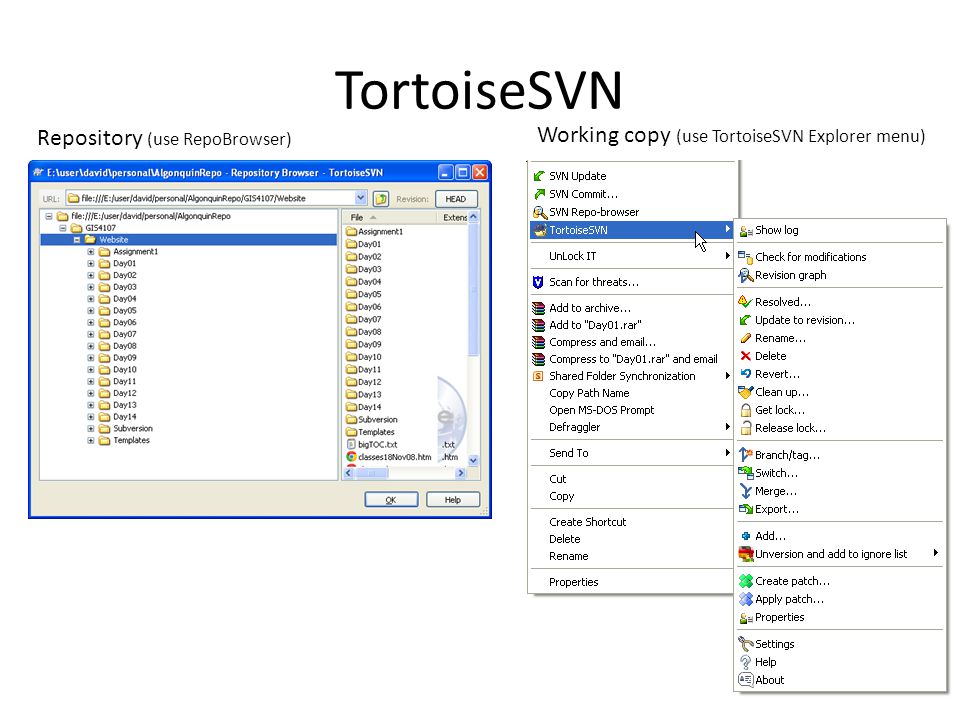The height and width of the screenshot is (720, 960).
Task: Collapse the Website tree node
Action: click(x=77, y=240)
